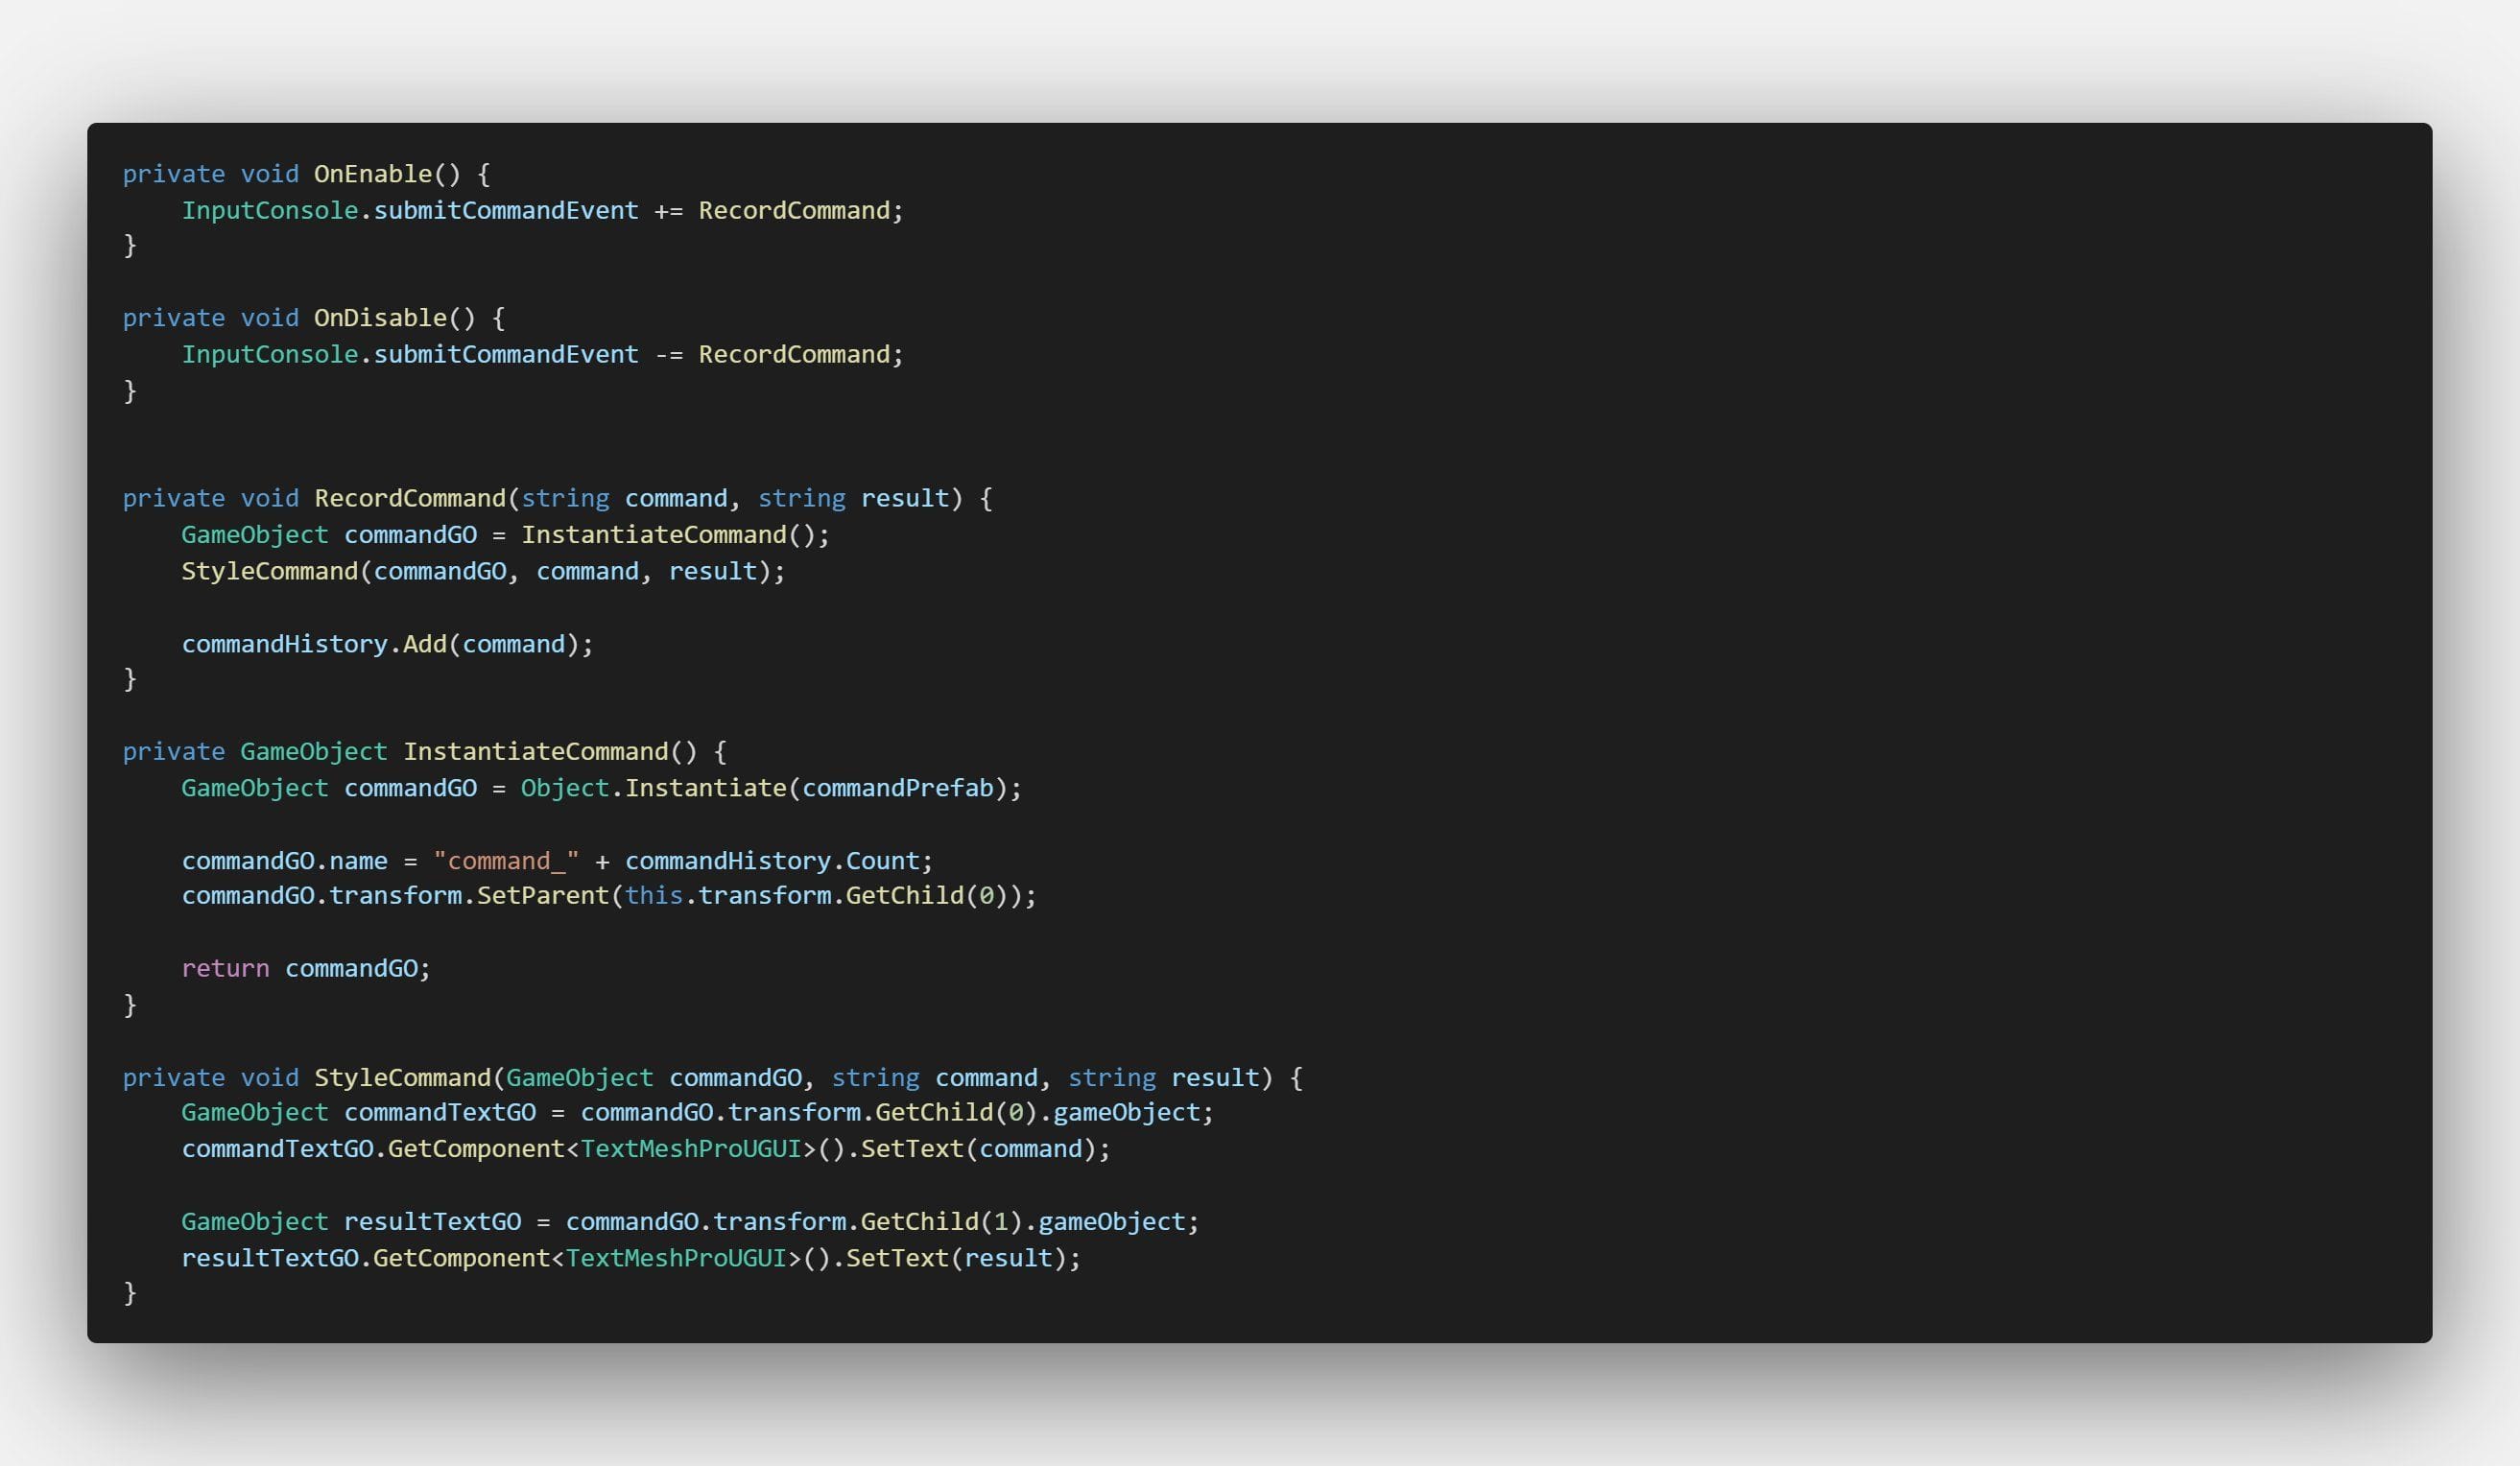This screenshot has height=1466, width=2520.
Task: Click the commandTextGO variable declaration
Action: pos(440,1112)
